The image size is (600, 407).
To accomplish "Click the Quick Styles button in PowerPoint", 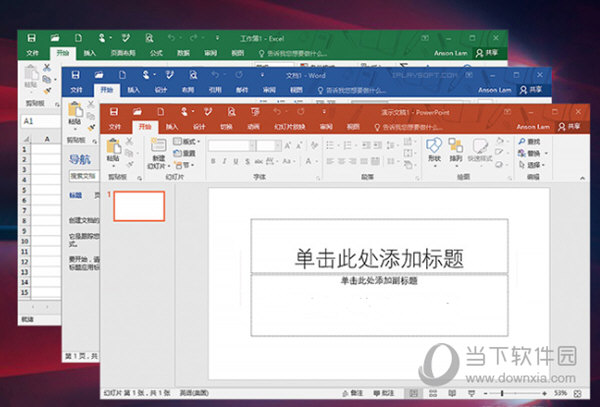I will coord(480,150).
